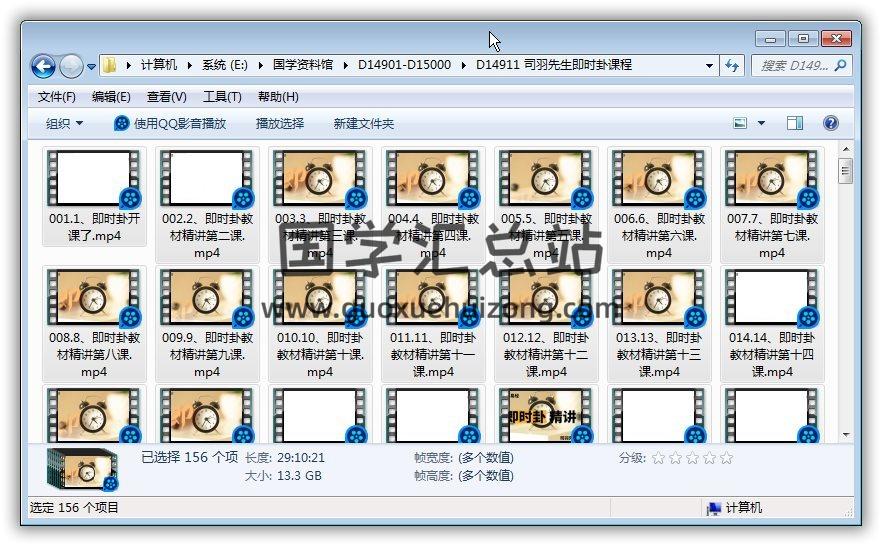Open the recent locations dropdown arrow
This screenshot has width=882, height=546.
[91, 66]
